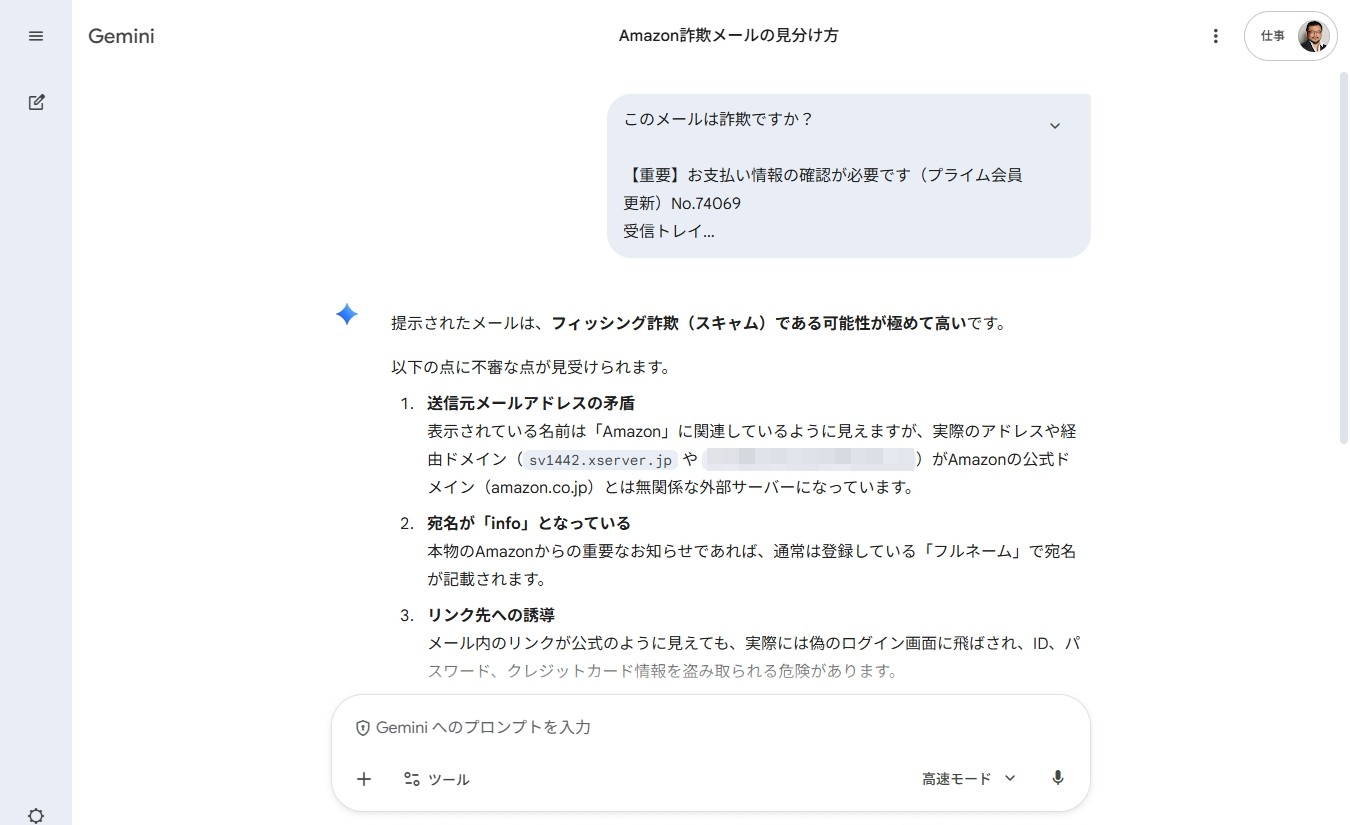Image resolution: width=1350 pixels, height=825 pixels.
Task: Focus the Gemini へのプロンプトを入力 field
Action: coord(700,728)
